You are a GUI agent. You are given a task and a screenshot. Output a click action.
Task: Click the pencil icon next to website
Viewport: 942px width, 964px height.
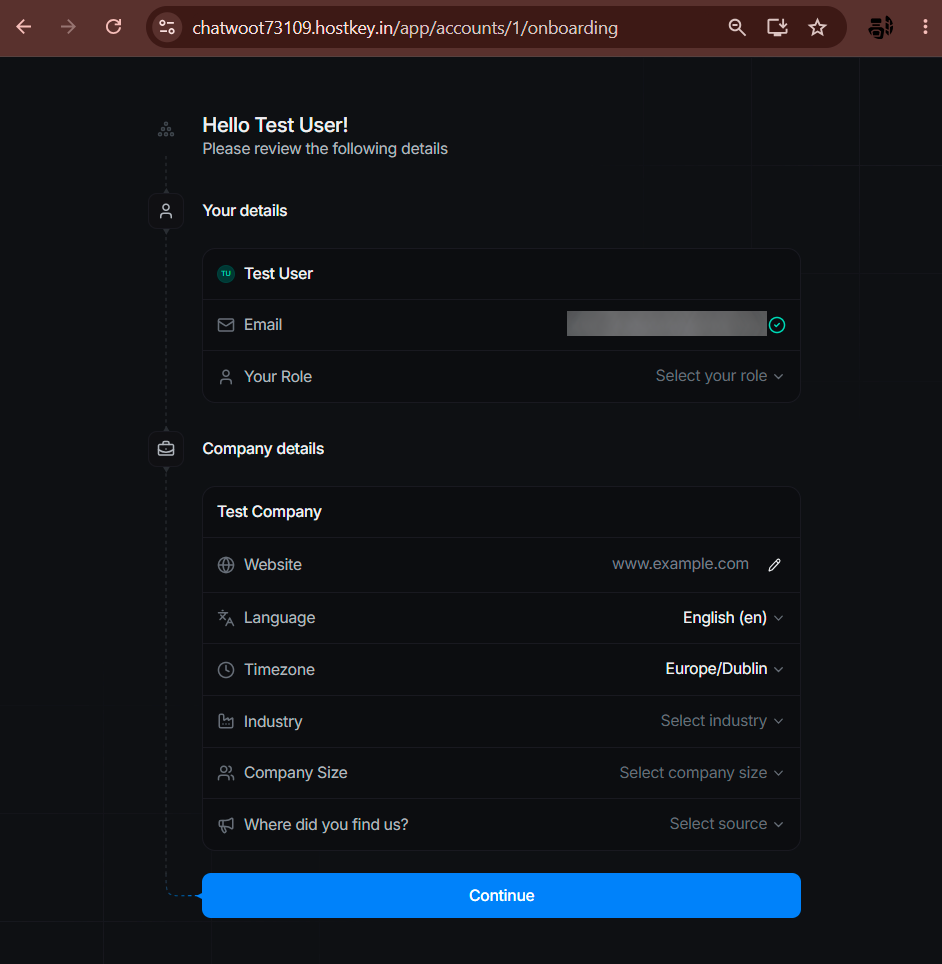pos(774,565)
